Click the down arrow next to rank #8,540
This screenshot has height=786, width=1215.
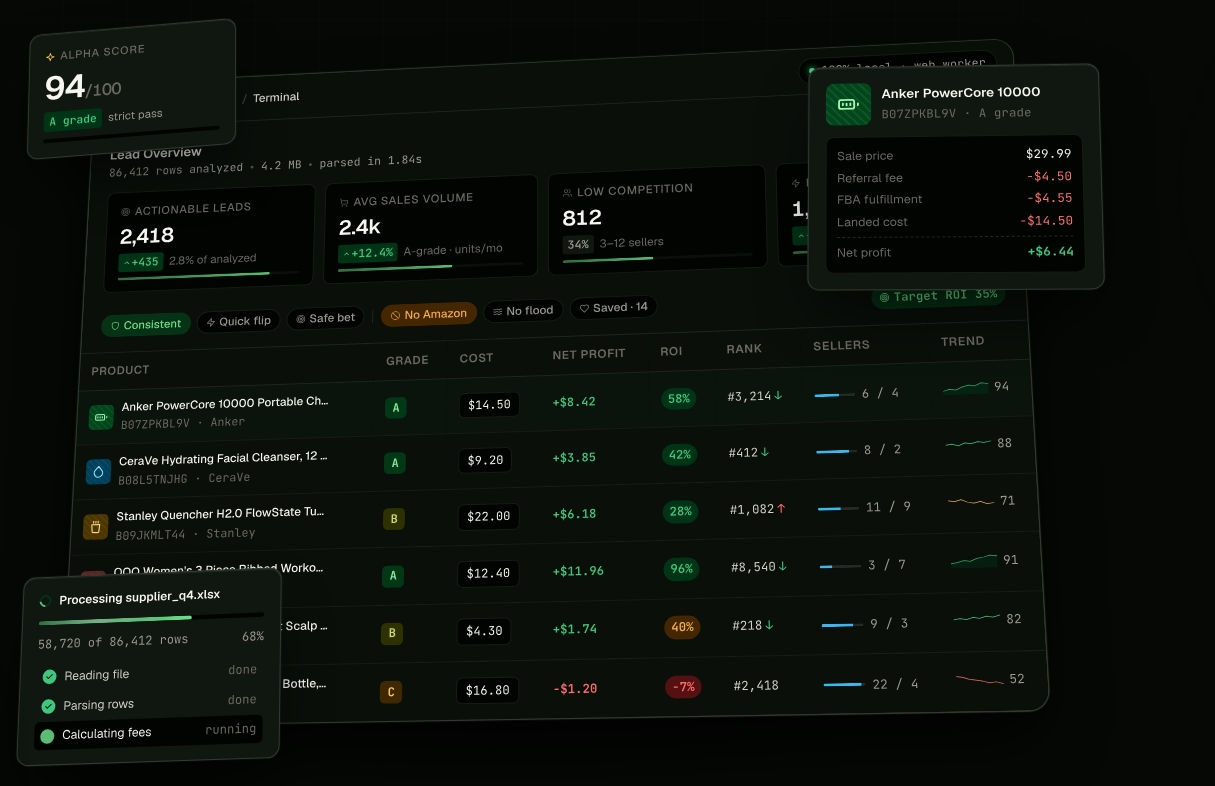[782, 566]
